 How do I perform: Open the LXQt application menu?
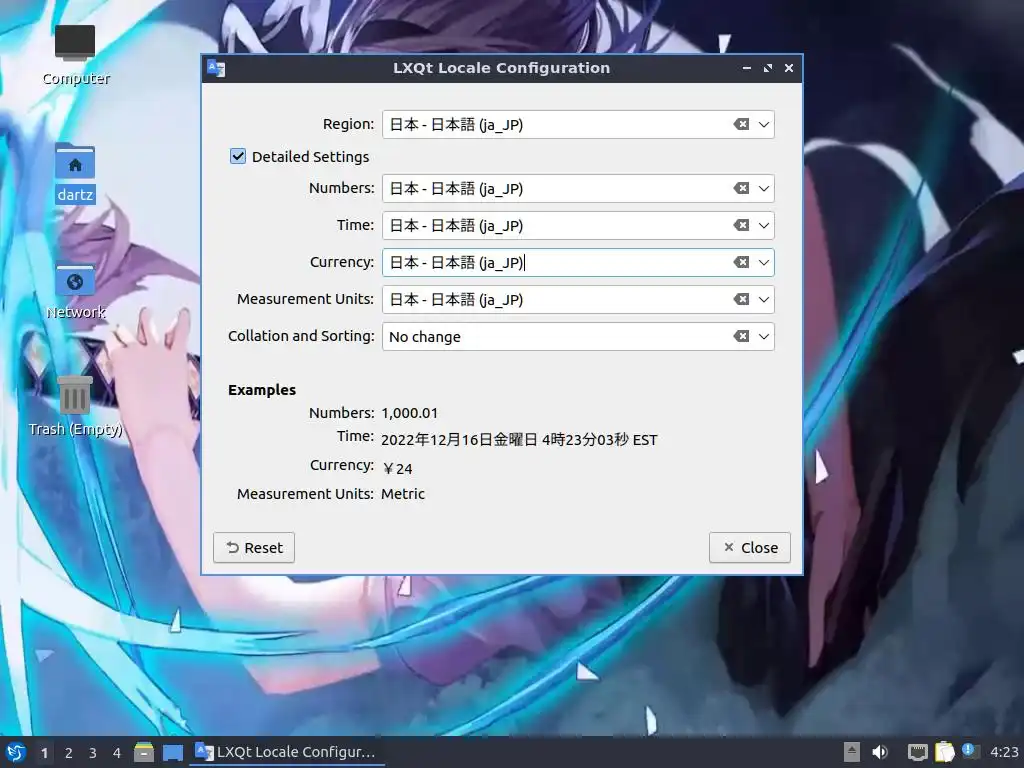pyautogui.click(x=16, y=752)
